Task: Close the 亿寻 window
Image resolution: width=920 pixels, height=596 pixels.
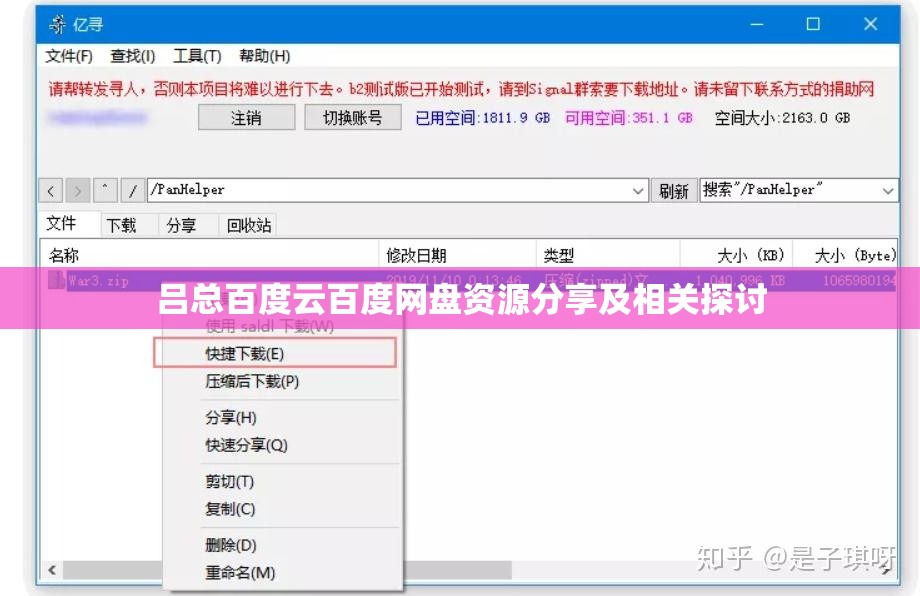Action: 870,25
